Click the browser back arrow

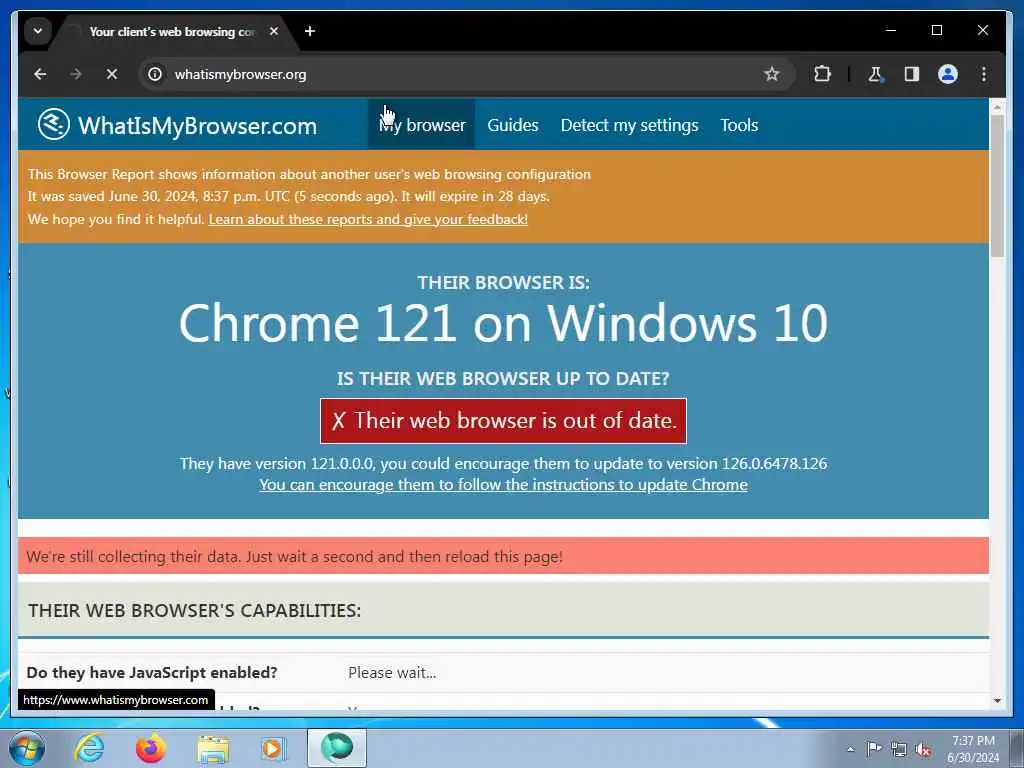(x=40, y=74)
